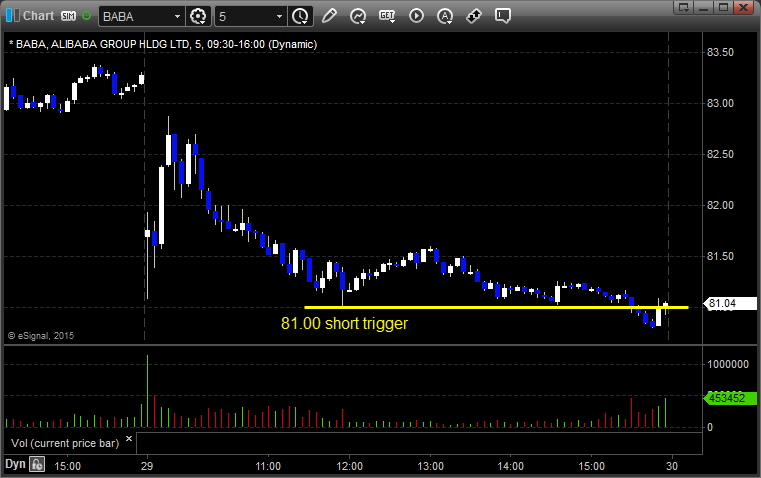The image size is (761, 478).
Task: Click the 81.50 price axis label
Action: [720, 256]
